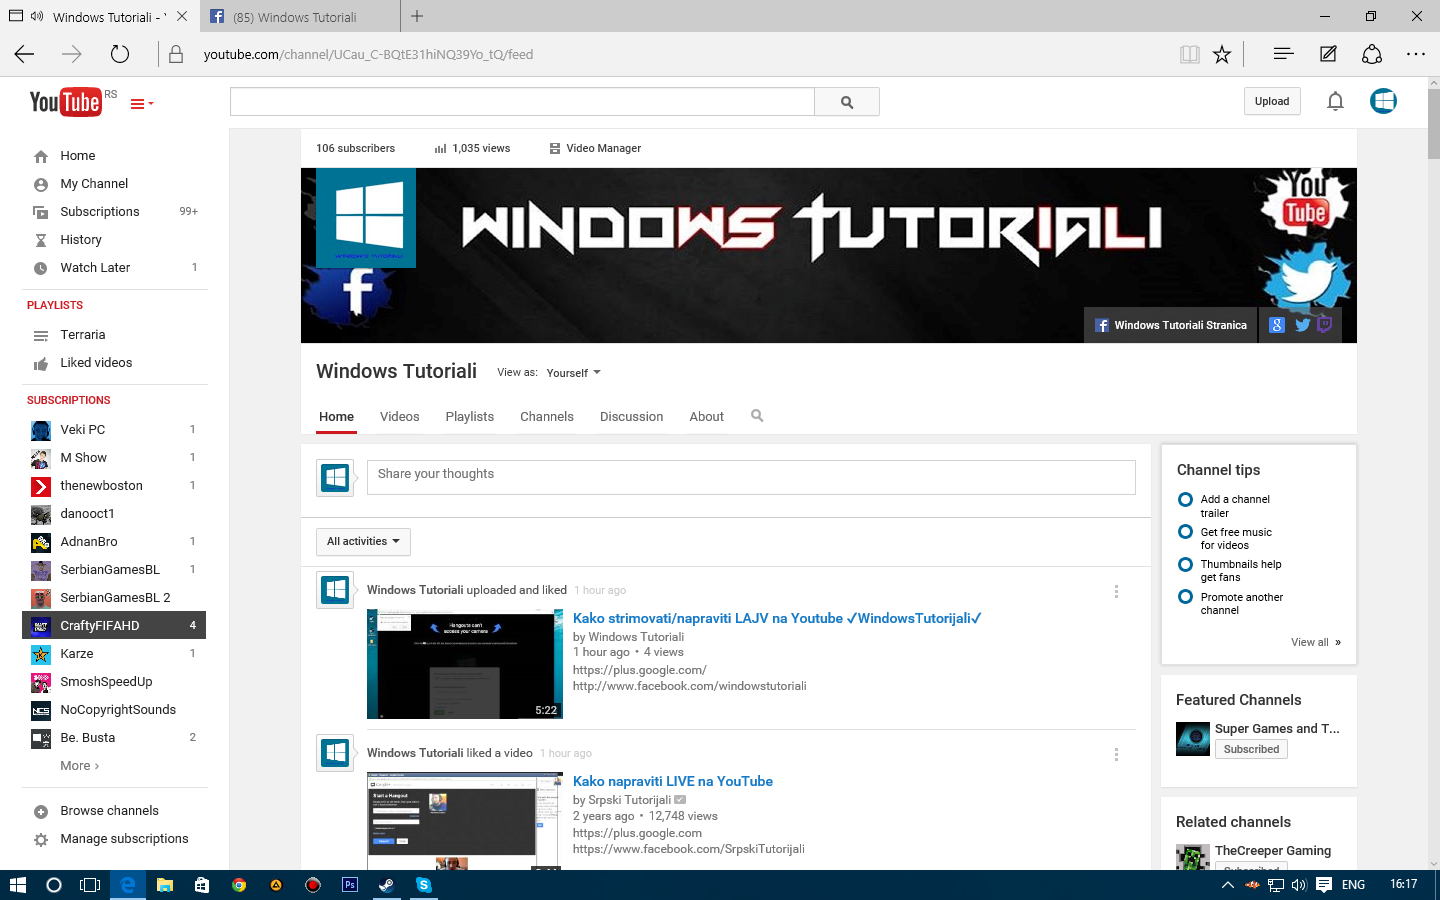Image resolution: width=1440 pixels, height=900 pixels.
Task: Open notifications bell icon
Action: click(1335, 101)
